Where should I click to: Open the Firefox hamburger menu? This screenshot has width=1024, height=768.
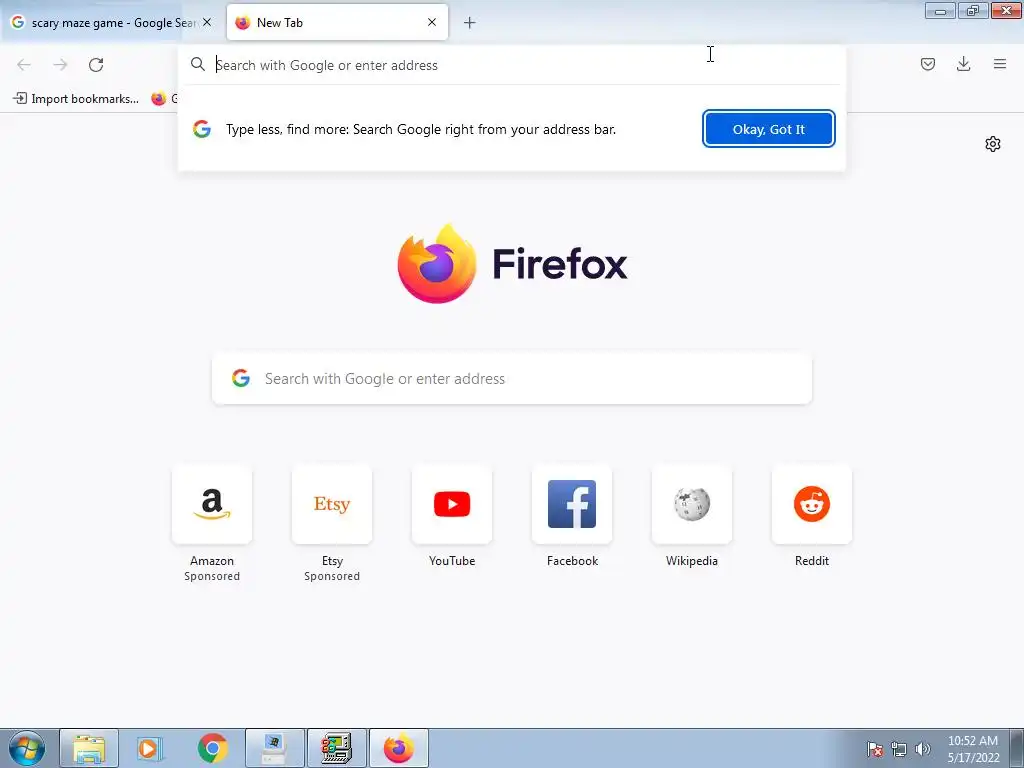(1000, 64)
